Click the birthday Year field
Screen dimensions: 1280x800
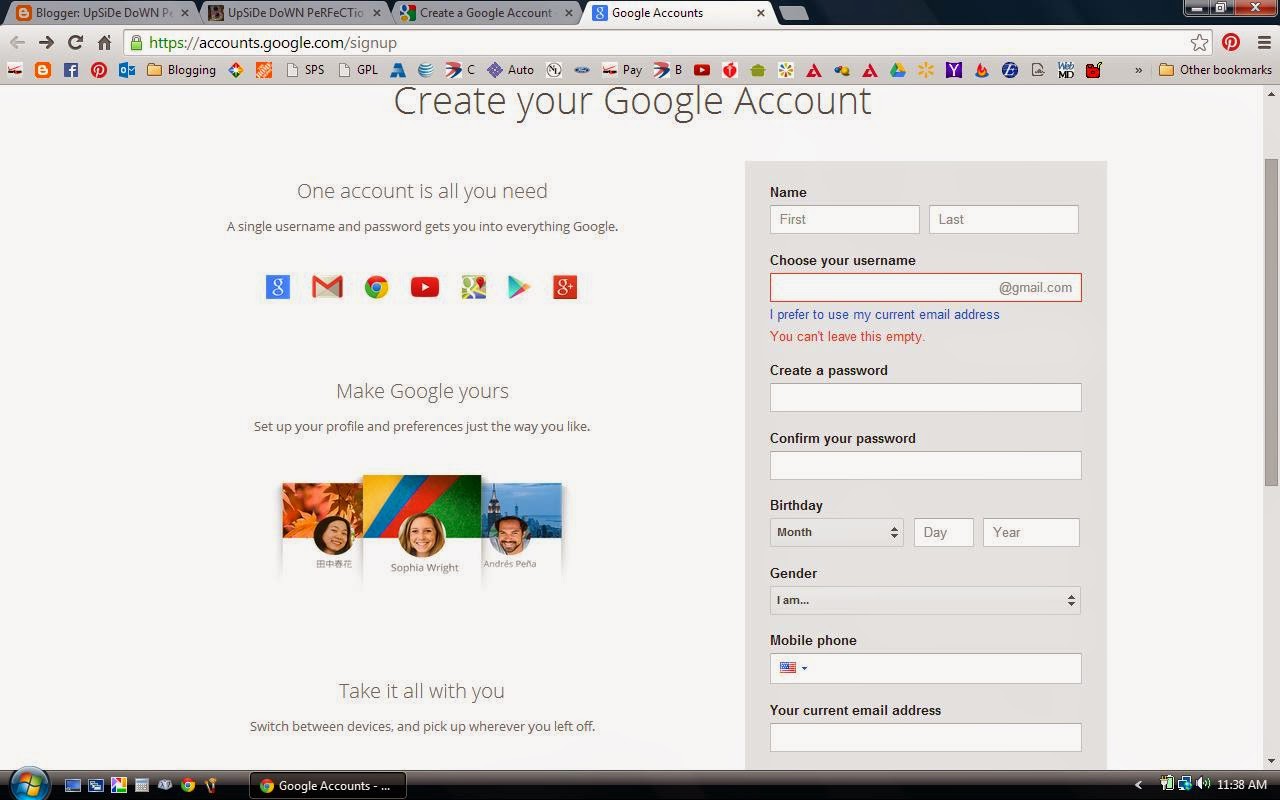click(1031, 532)
